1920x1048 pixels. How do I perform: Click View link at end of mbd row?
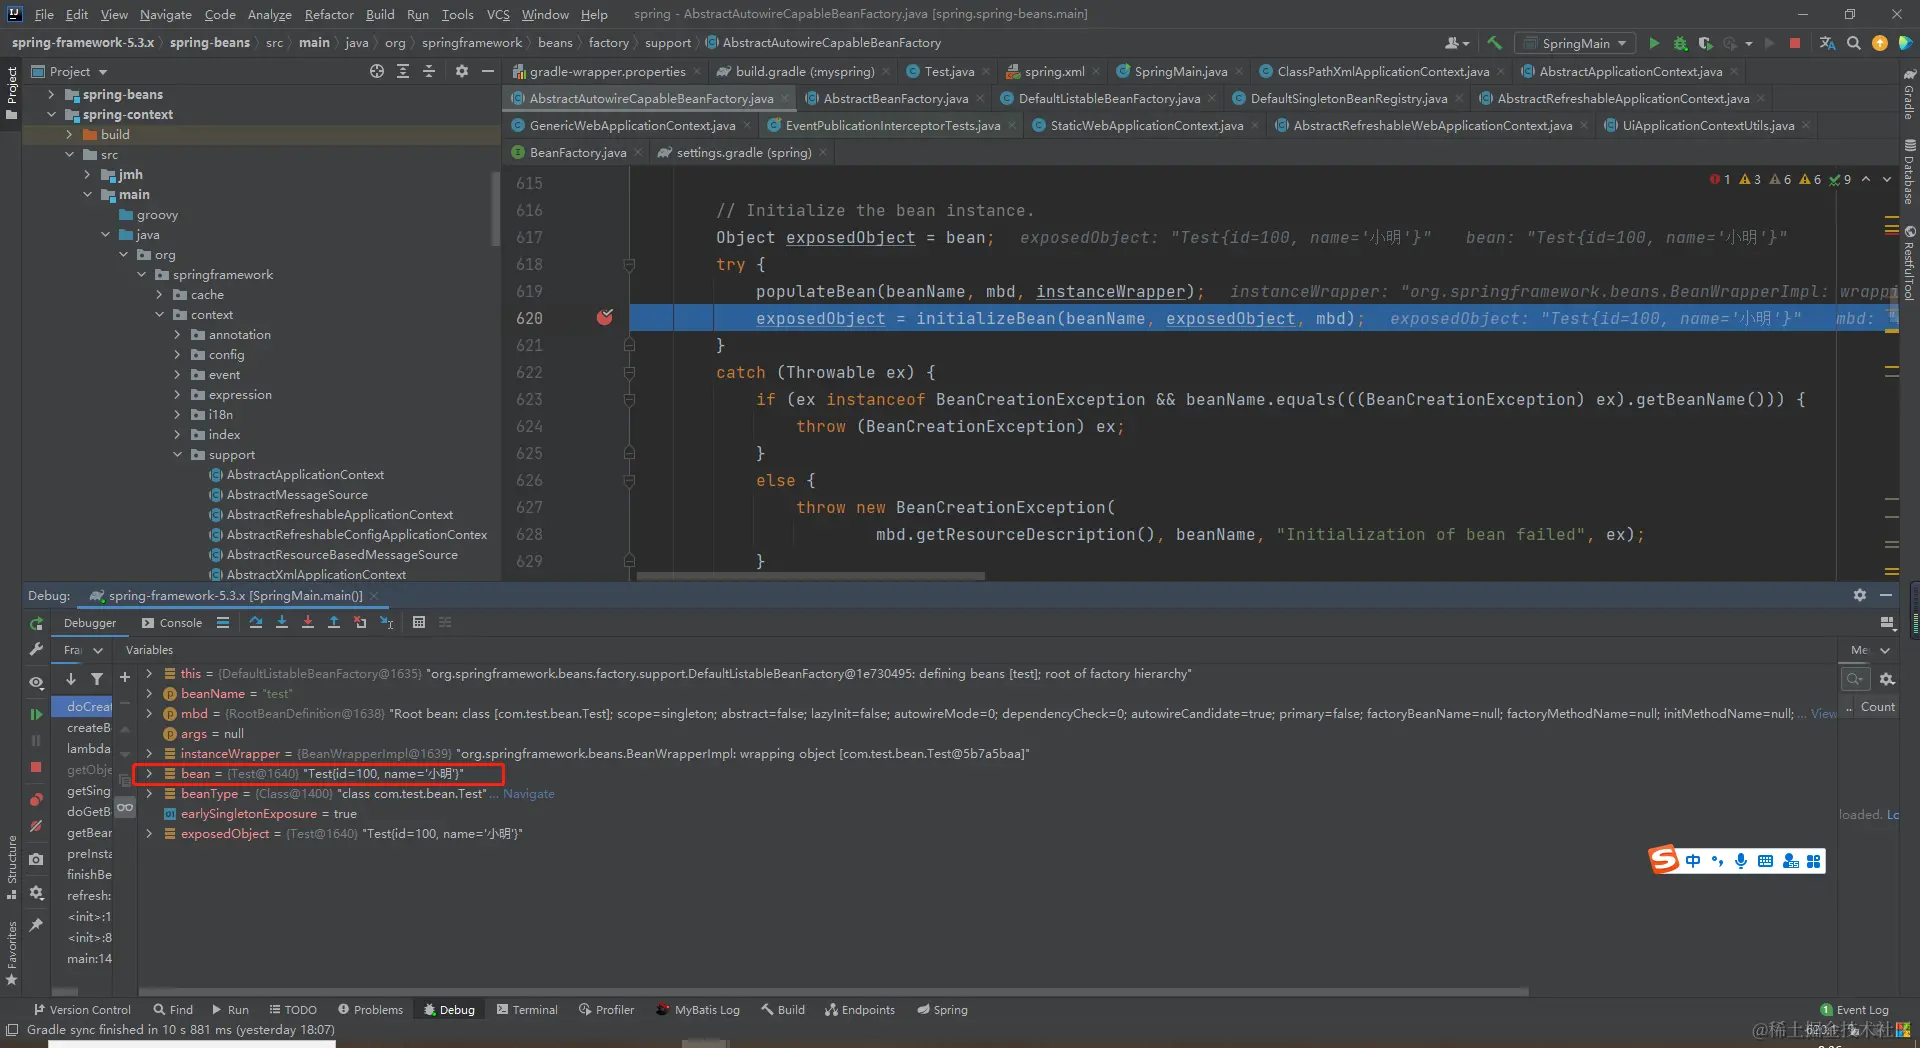(1823, 714)
